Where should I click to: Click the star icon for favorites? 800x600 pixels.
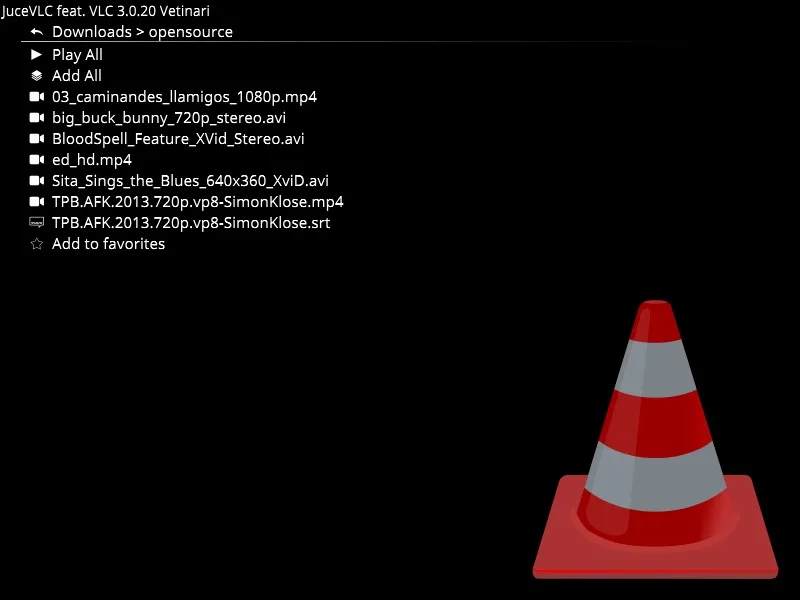click(x=37, y=244)
